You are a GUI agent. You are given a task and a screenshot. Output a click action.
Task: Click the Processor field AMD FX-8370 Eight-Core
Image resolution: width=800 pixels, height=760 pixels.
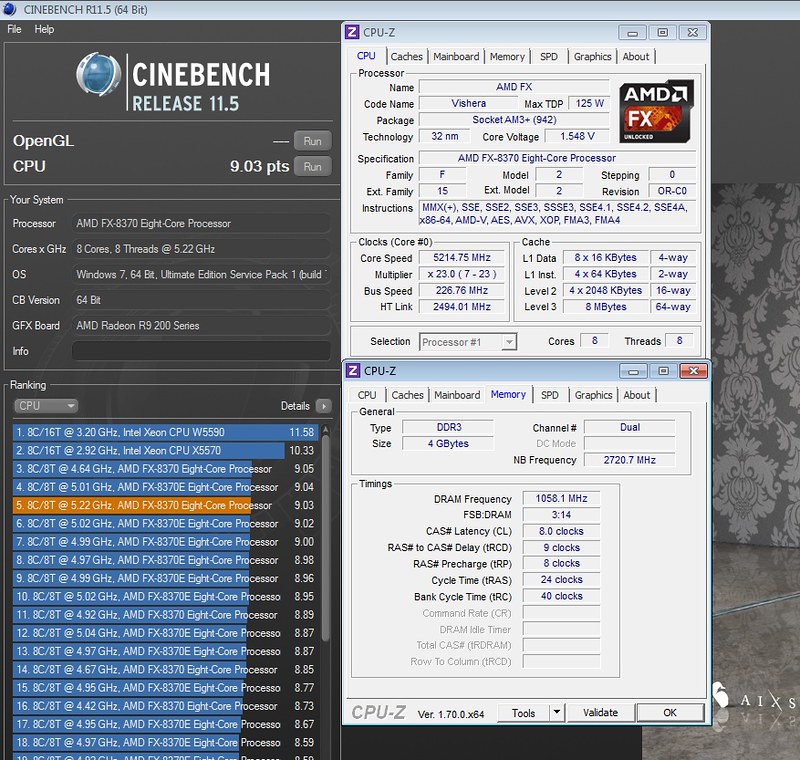[201, 224]
